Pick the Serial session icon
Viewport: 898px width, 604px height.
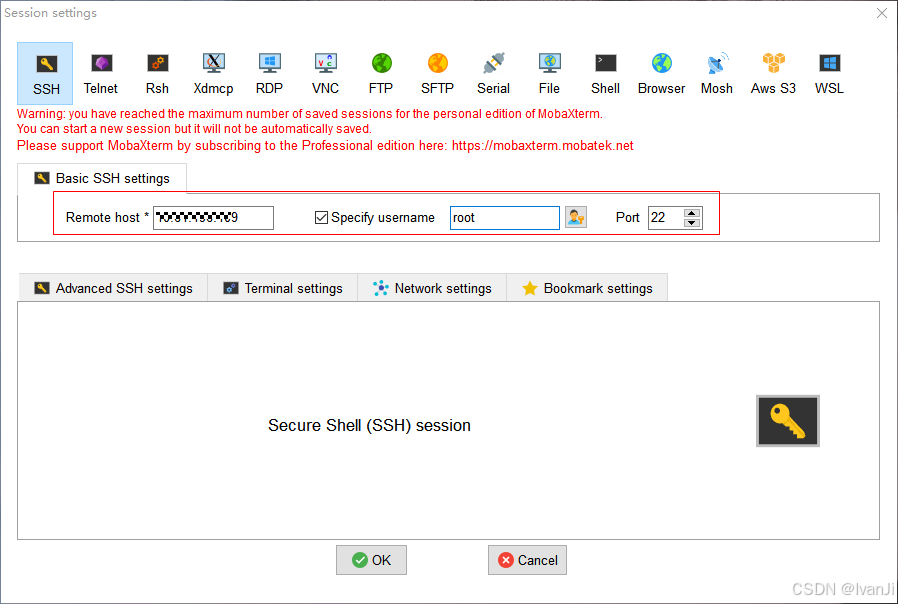[x=493, y=73]
